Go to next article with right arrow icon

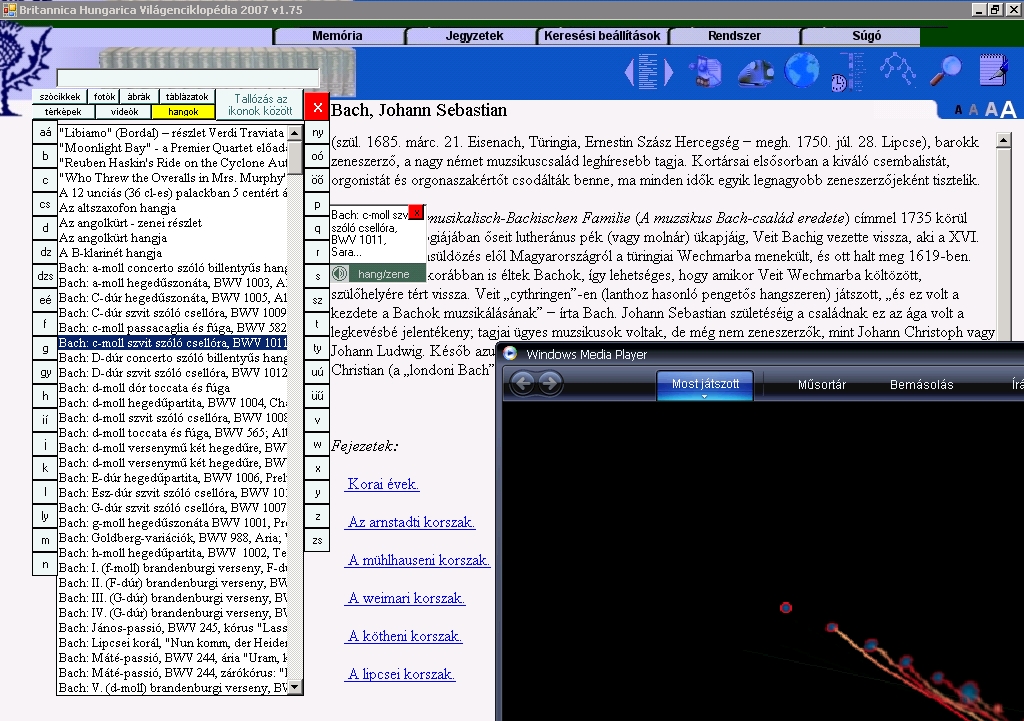point(668,72)
